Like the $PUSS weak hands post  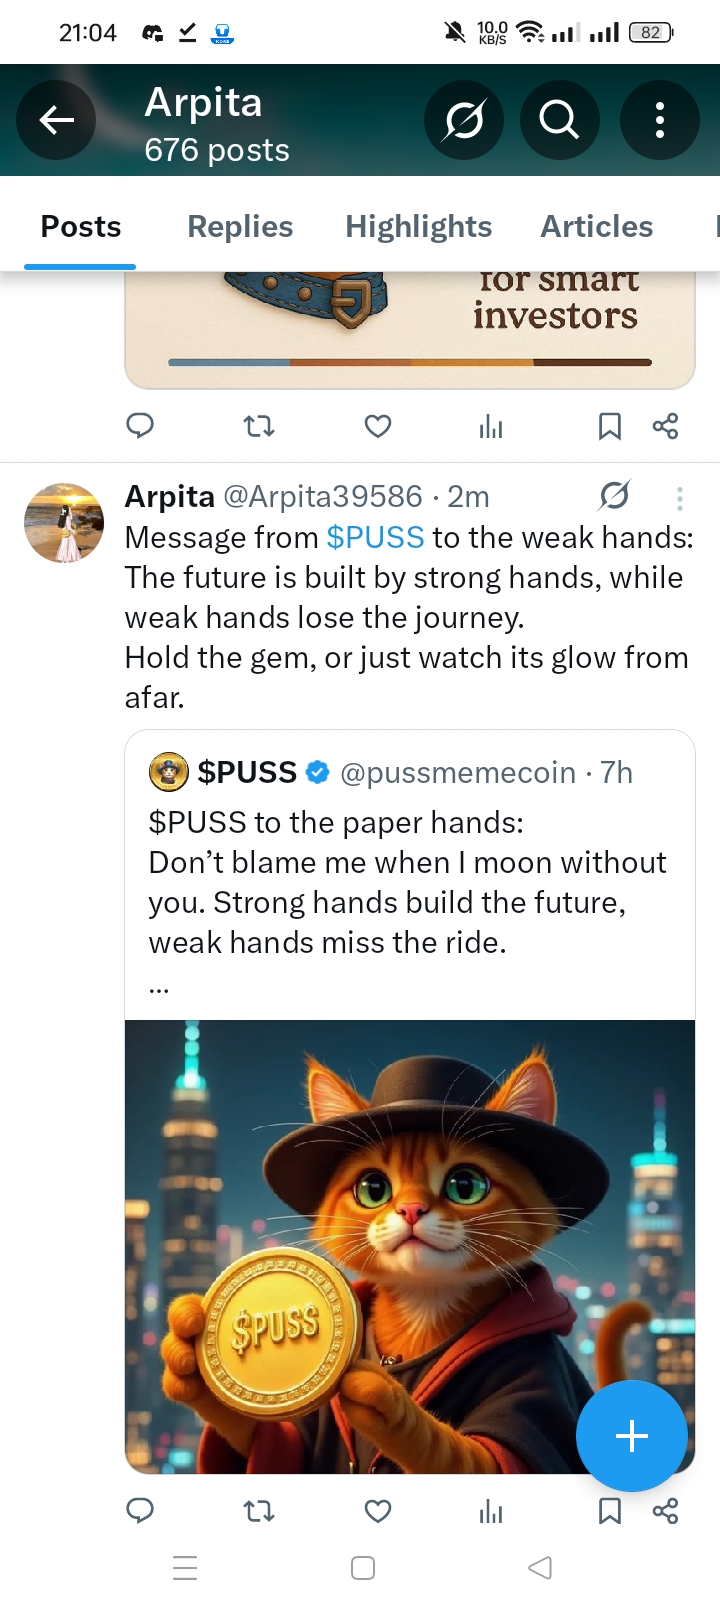[x=378, y=1510]
